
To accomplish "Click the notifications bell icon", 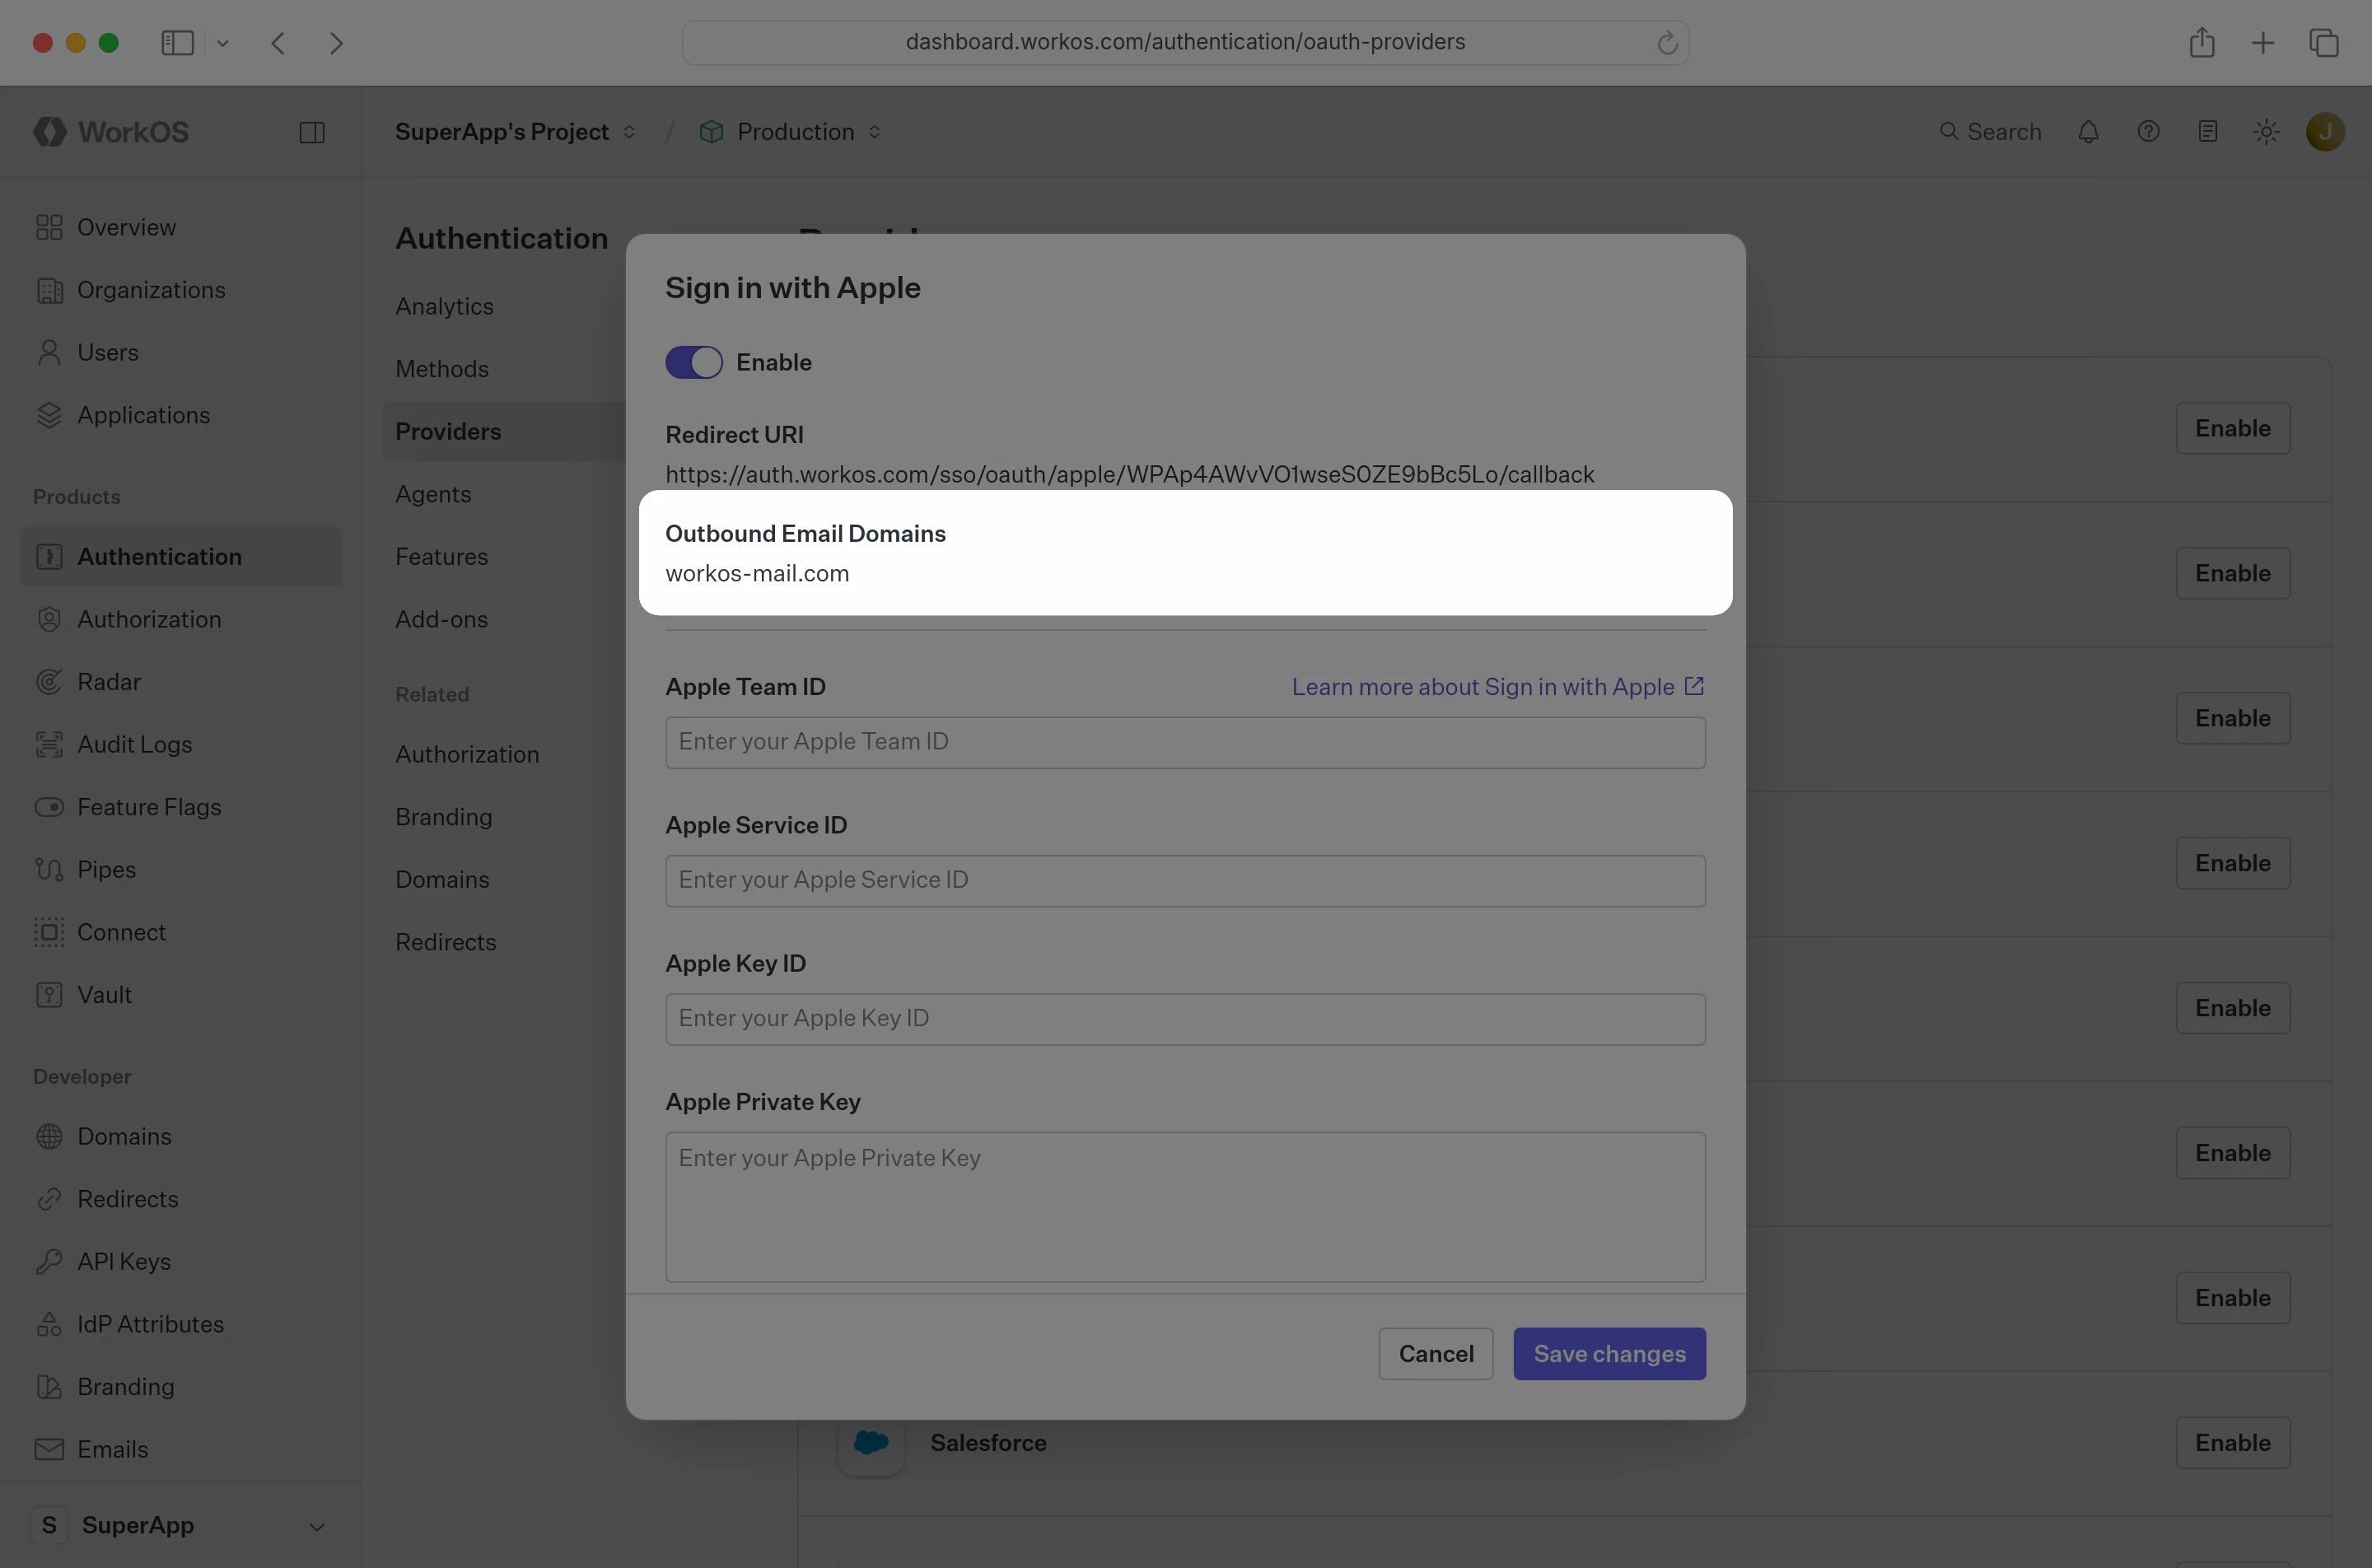I will point(2088,132).
